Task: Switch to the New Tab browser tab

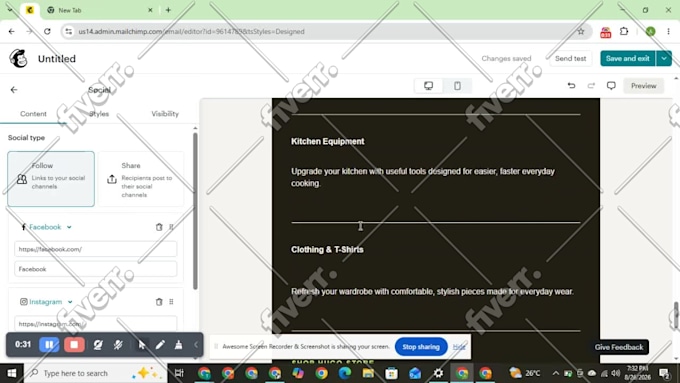Action: point(100,10)
